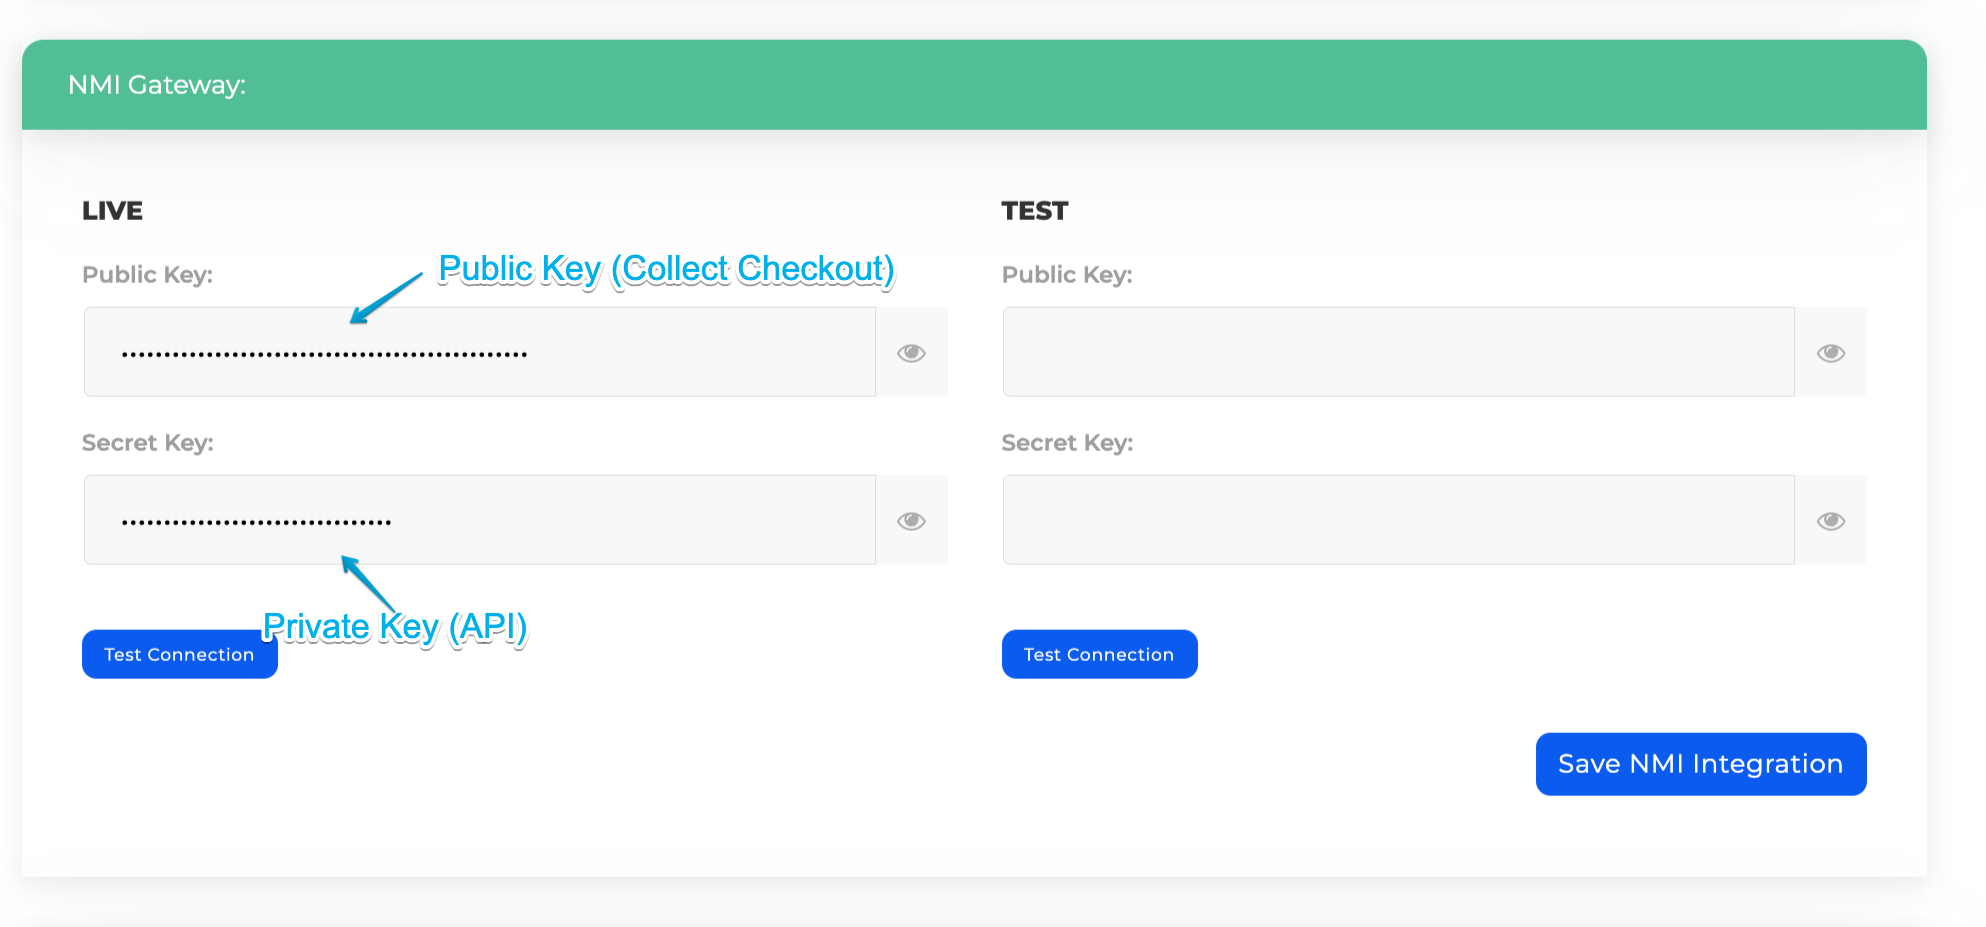Click the LIVE section heading

tap(112, 211)
